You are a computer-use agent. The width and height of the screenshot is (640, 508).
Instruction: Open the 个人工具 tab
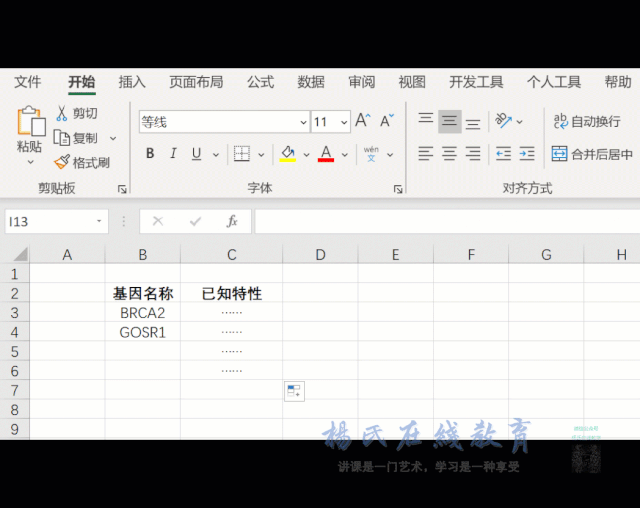click(x=554, y=82)
